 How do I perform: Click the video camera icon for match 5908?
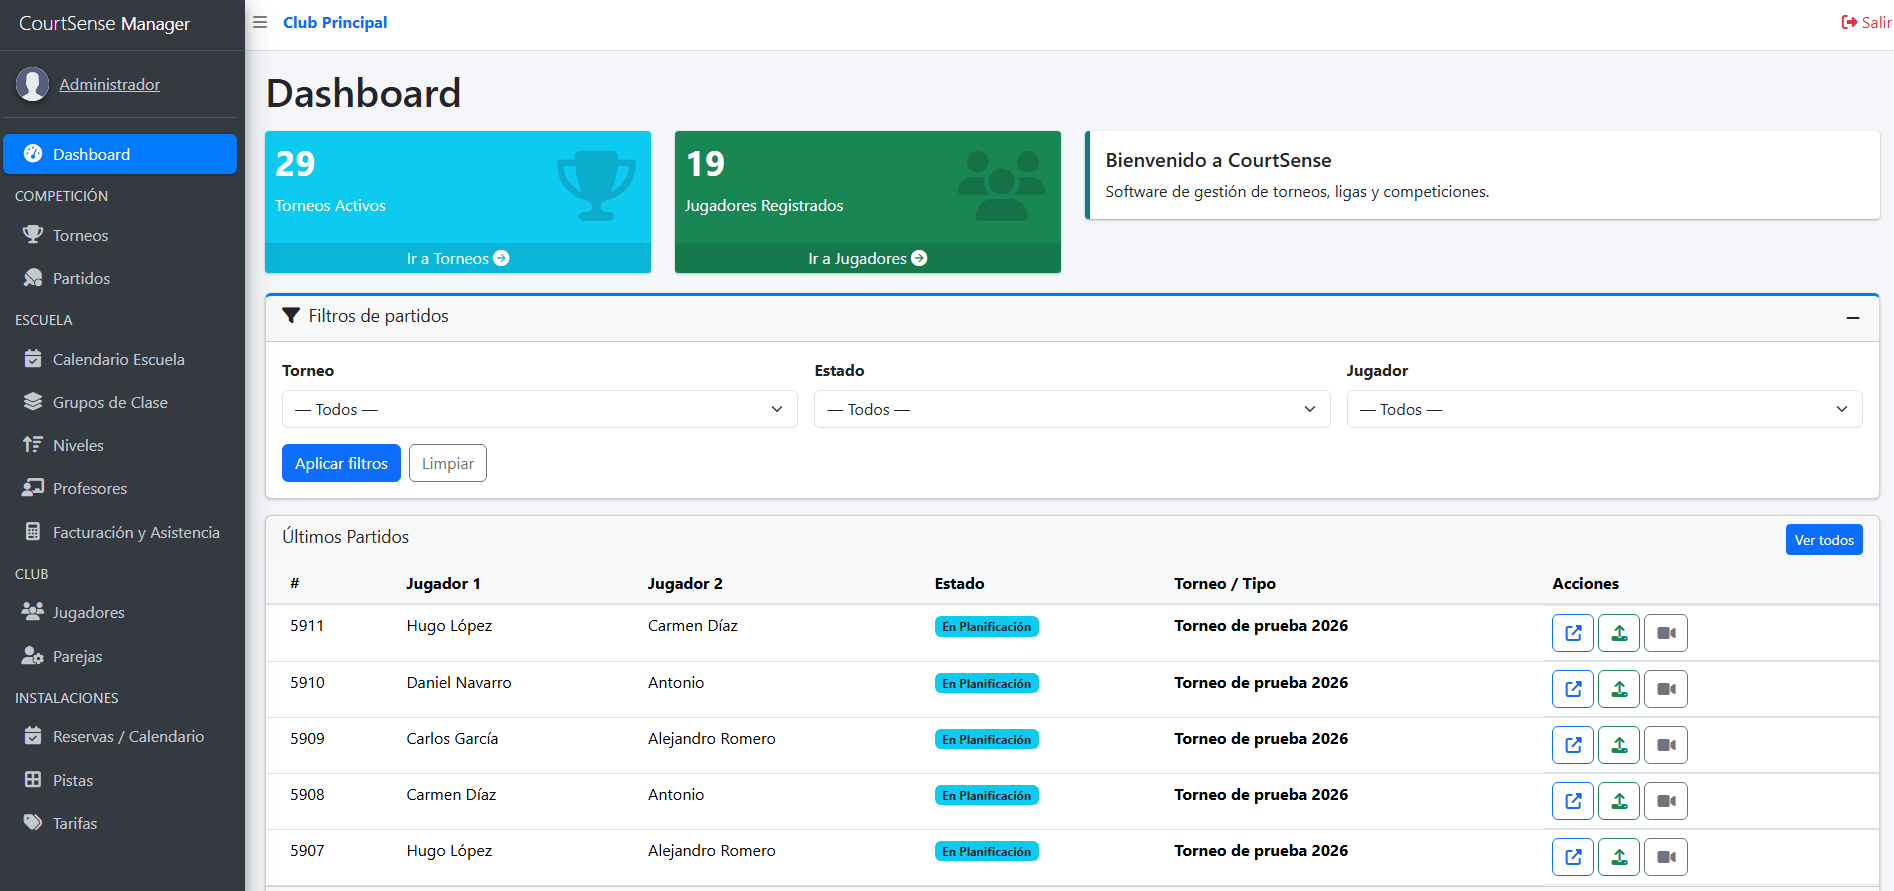1666,801
